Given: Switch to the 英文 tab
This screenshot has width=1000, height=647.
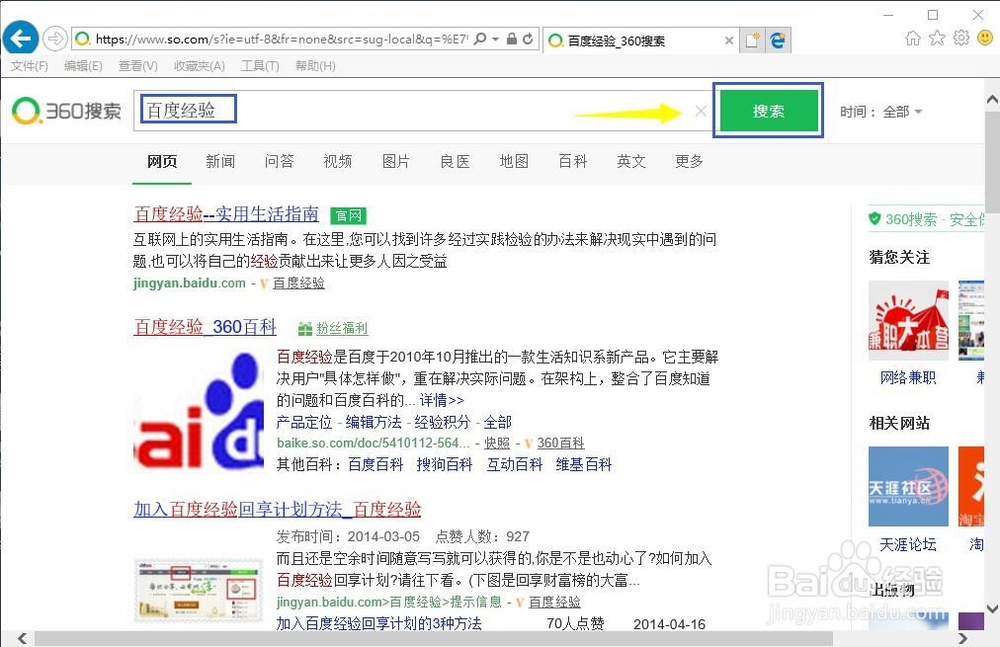Looking at the screenshot, I should click(631, 161).
